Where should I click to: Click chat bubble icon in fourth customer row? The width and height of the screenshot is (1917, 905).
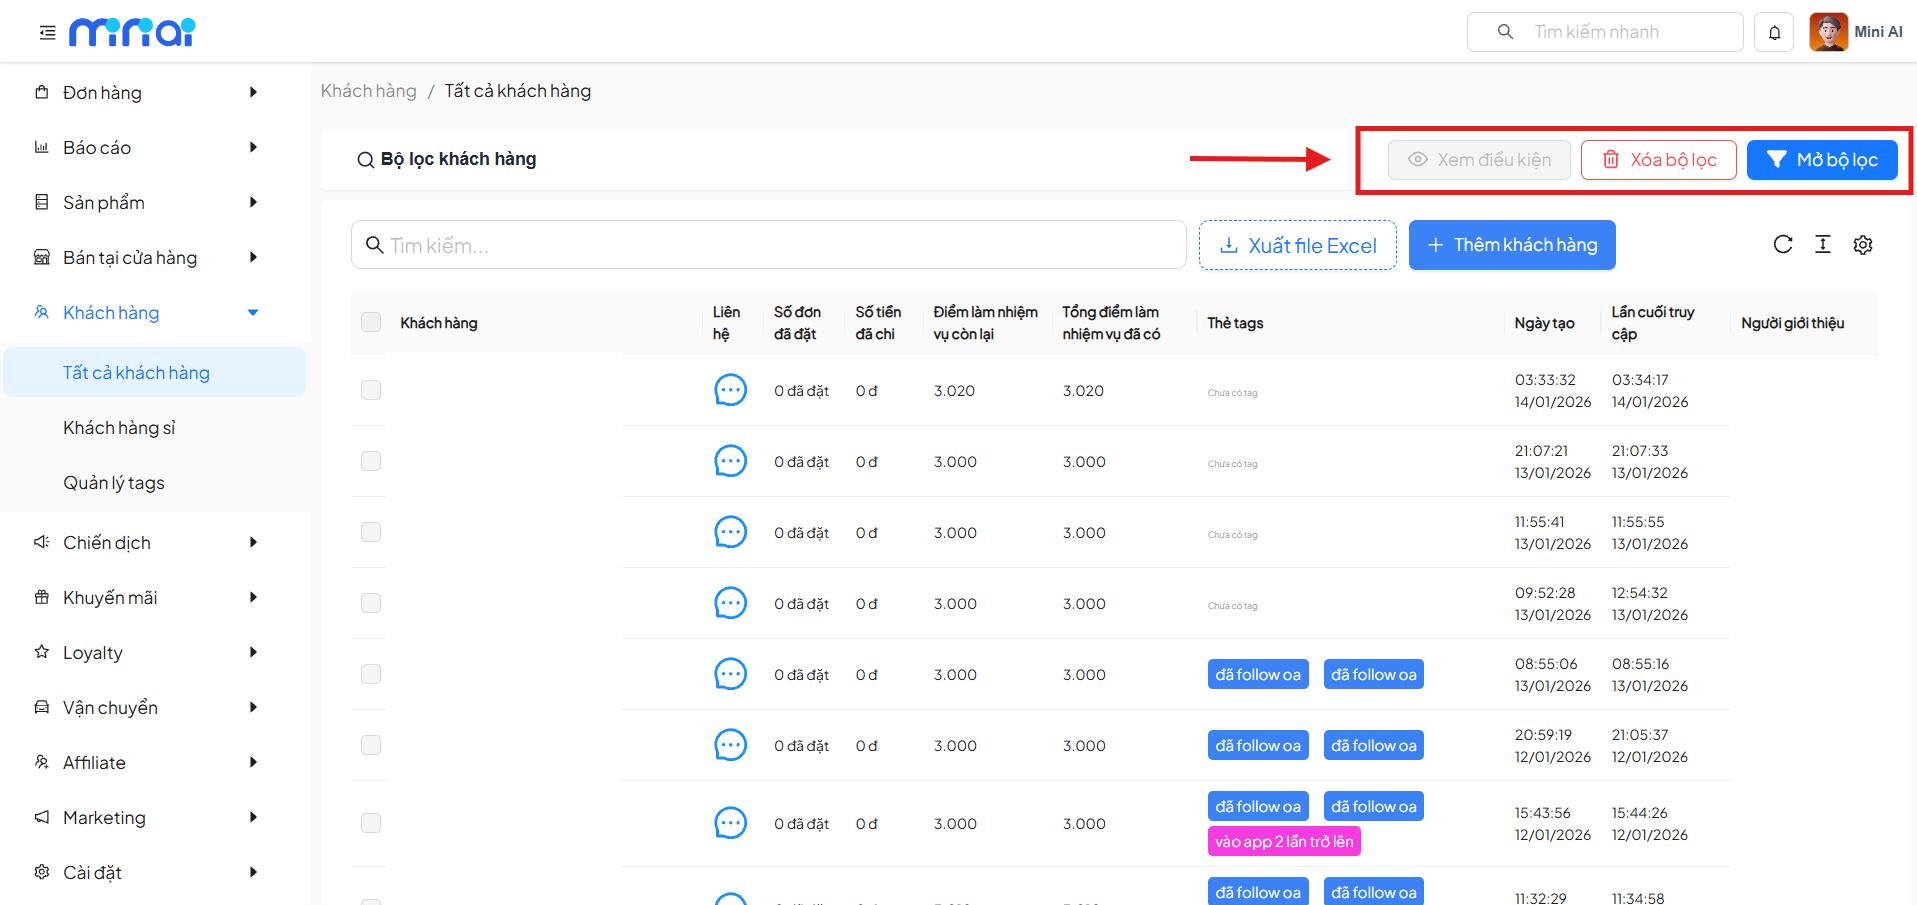click(730, 603)
